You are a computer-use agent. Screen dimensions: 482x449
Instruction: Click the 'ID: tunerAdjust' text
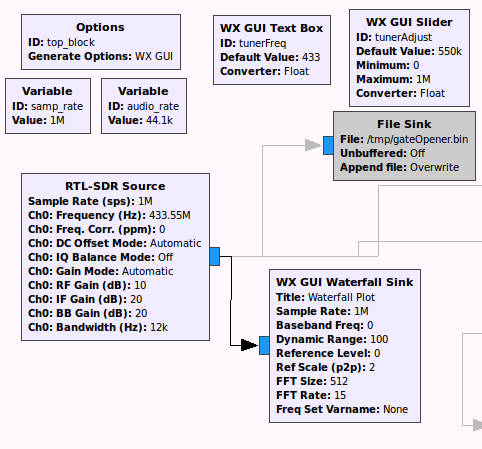point(394,37)
